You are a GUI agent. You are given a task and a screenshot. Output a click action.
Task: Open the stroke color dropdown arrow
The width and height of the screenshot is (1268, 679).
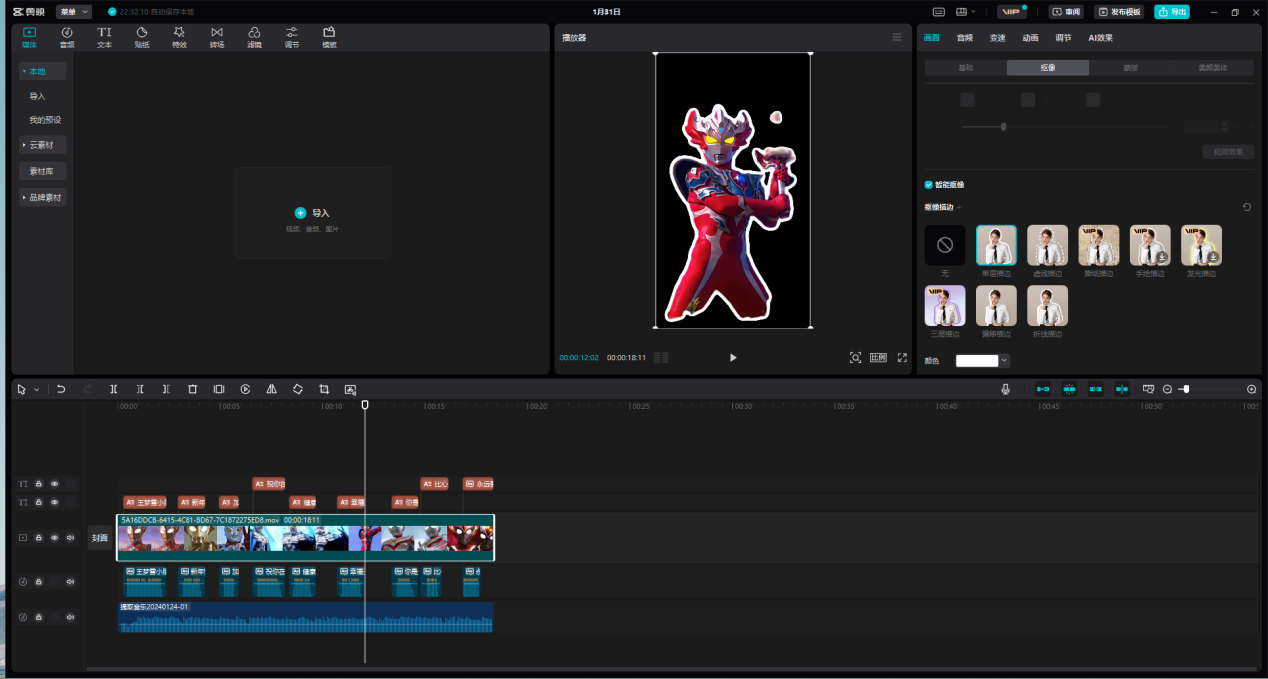pos(1004,361)
